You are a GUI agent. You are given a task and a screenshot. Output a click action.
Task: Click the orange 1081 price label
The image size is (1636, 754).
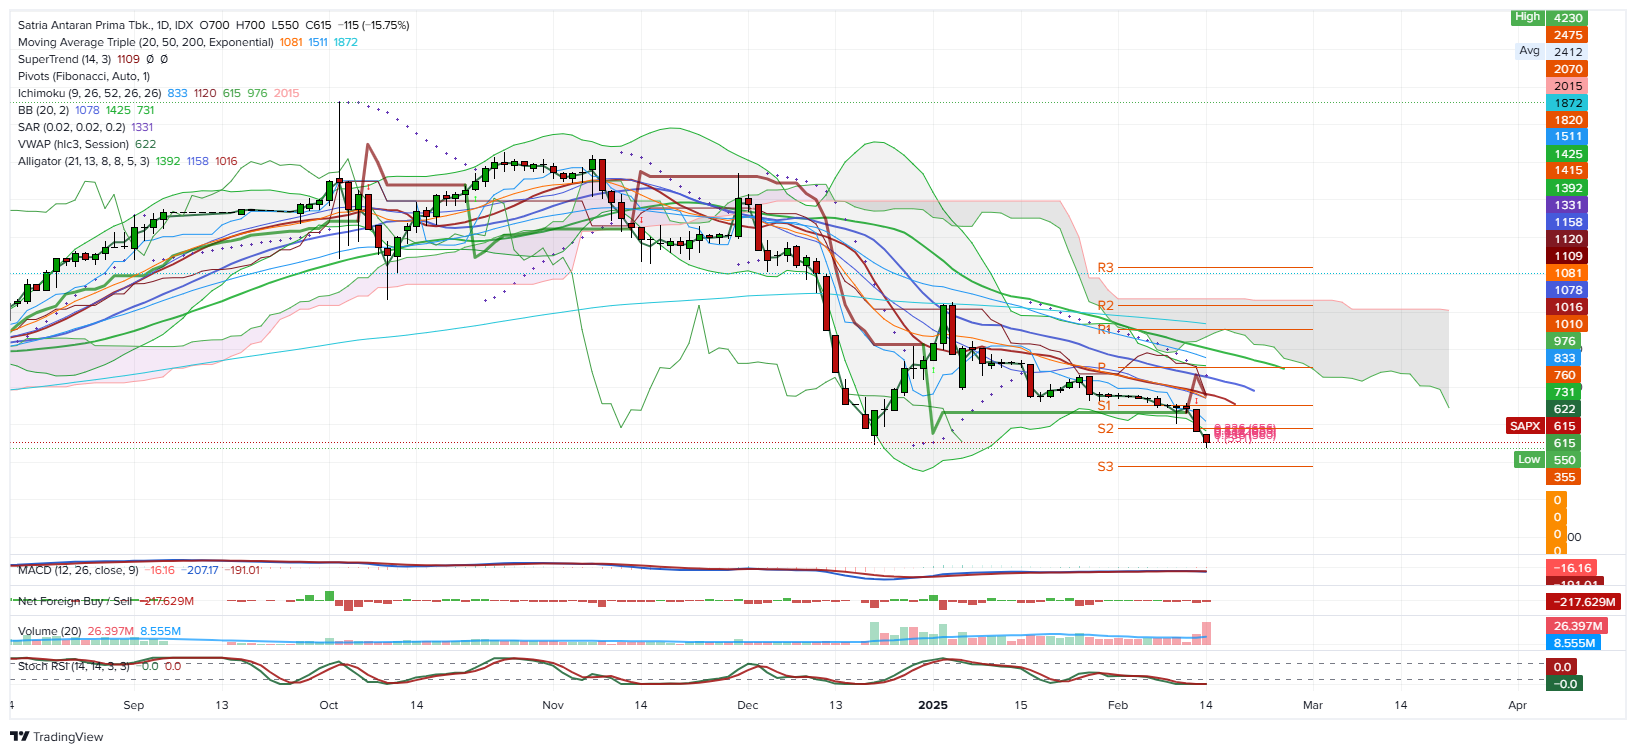point(1567,273)
